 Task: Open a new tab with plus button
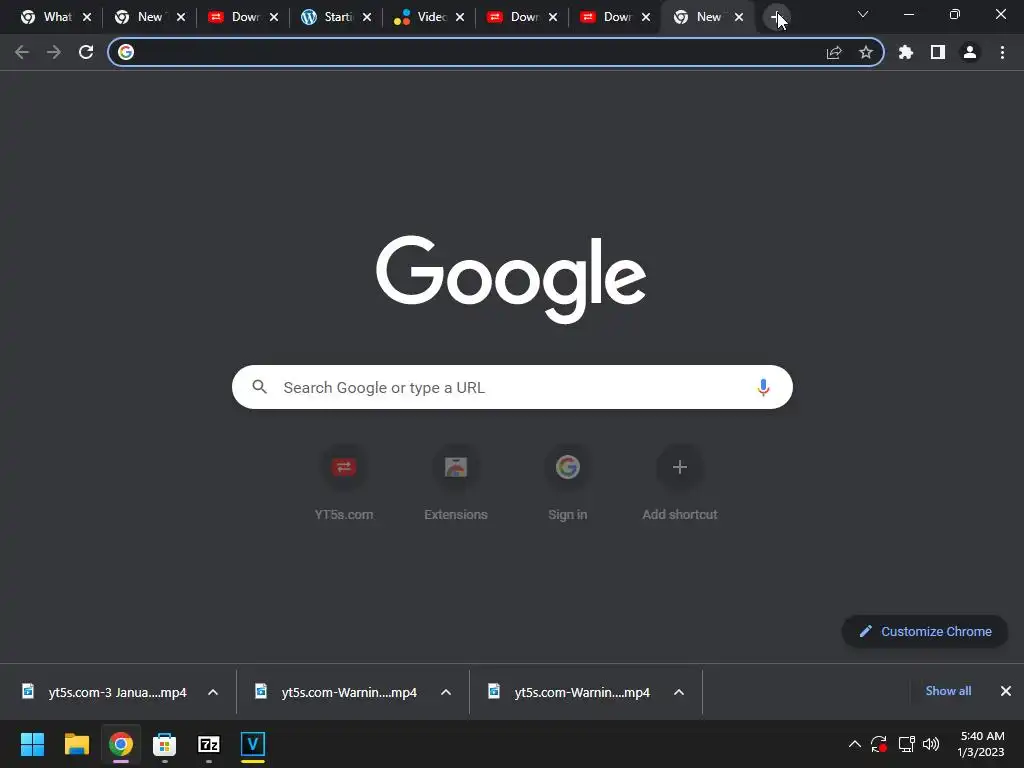point(776,18)
